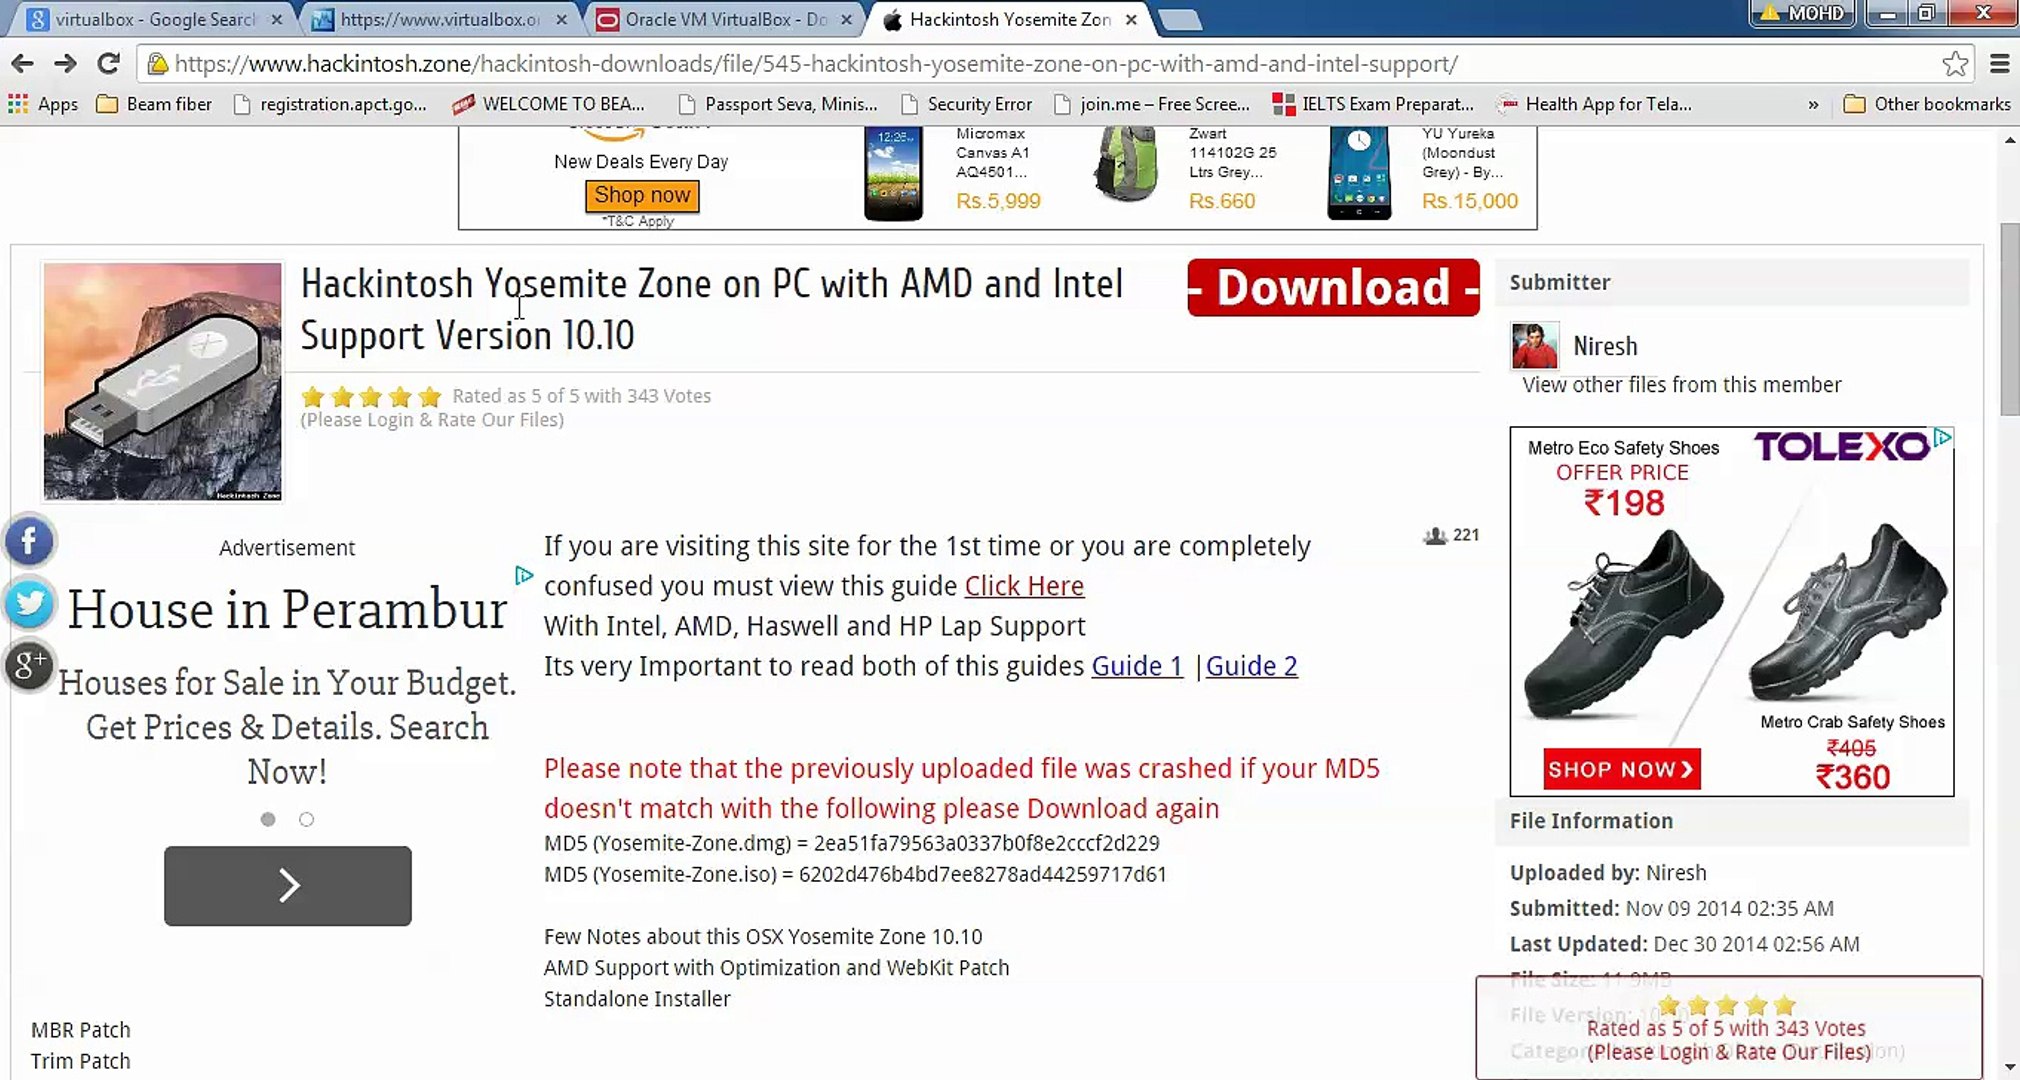This screenshot has width=2020, height=1080.
Task: Click the Yosemite USB drive thumbnail
Action: pyautogui.click(x=162, y=381)
